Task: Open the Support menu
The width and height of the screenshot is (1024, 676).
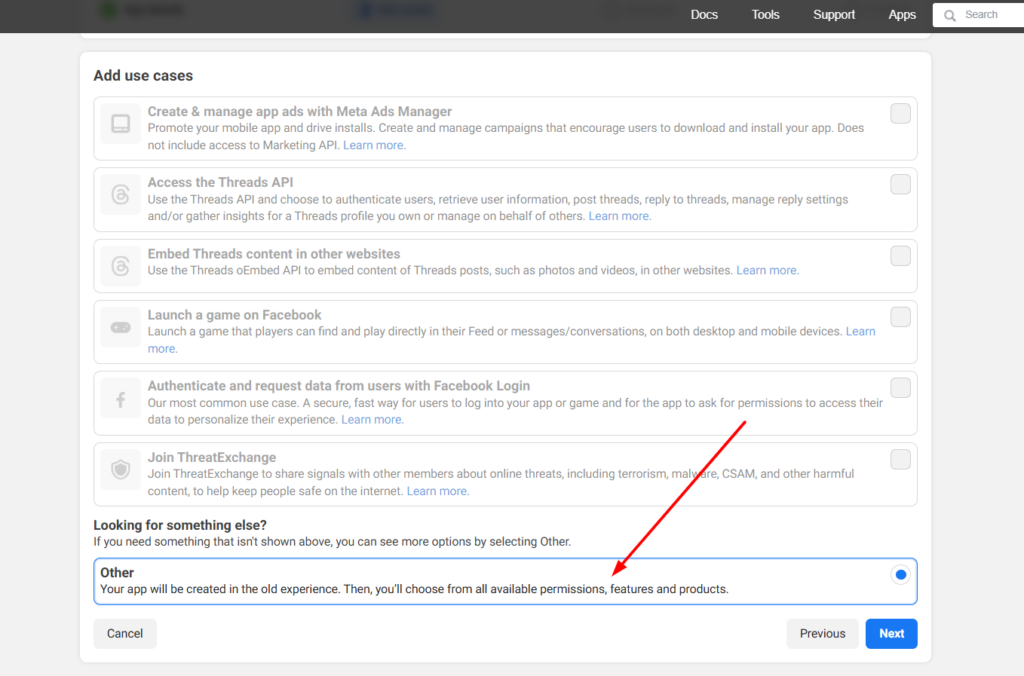Action: click(x=833, y=15)
